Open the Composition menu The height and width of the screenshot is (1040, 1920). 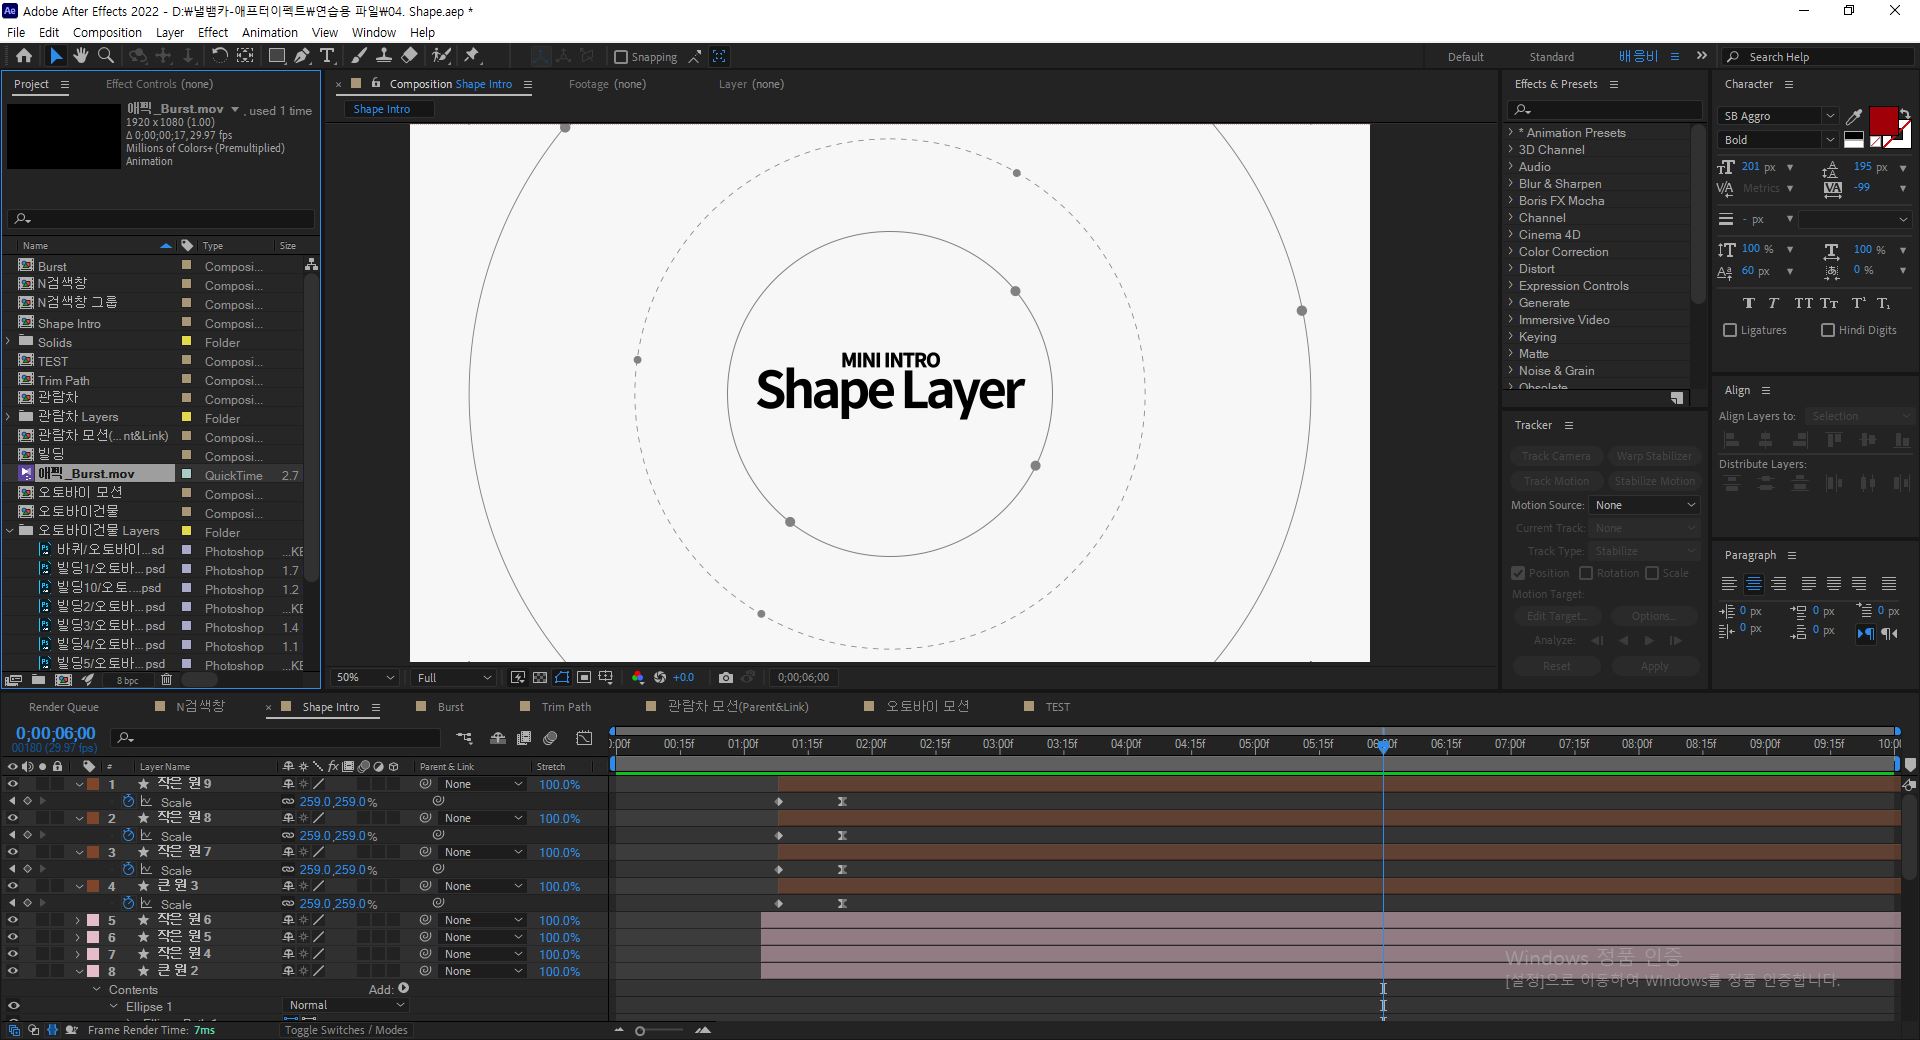click(107, 32)
